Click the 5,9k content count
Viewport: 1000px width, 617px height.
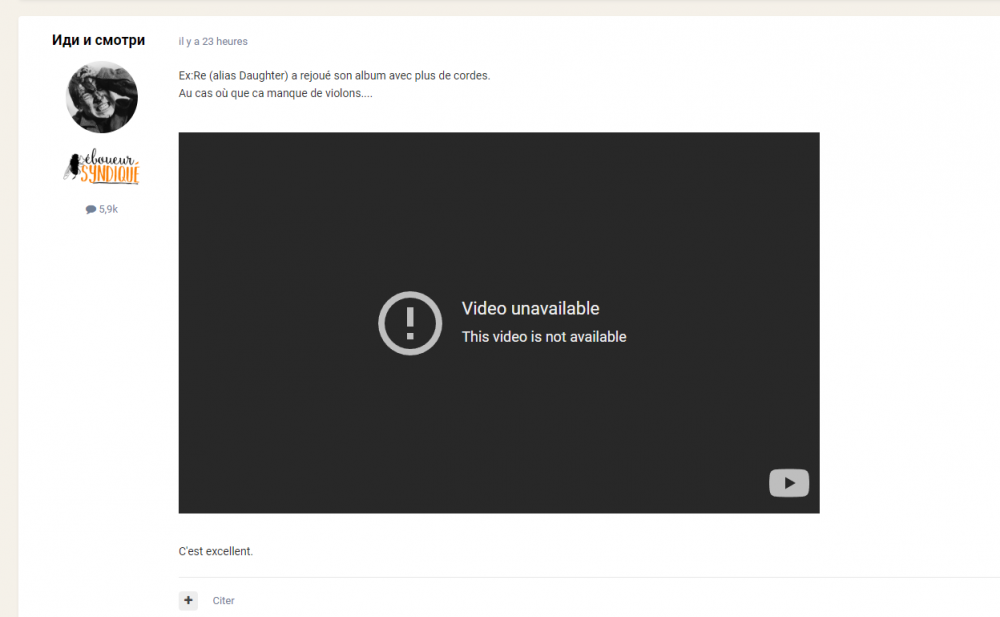pos(106,208)
